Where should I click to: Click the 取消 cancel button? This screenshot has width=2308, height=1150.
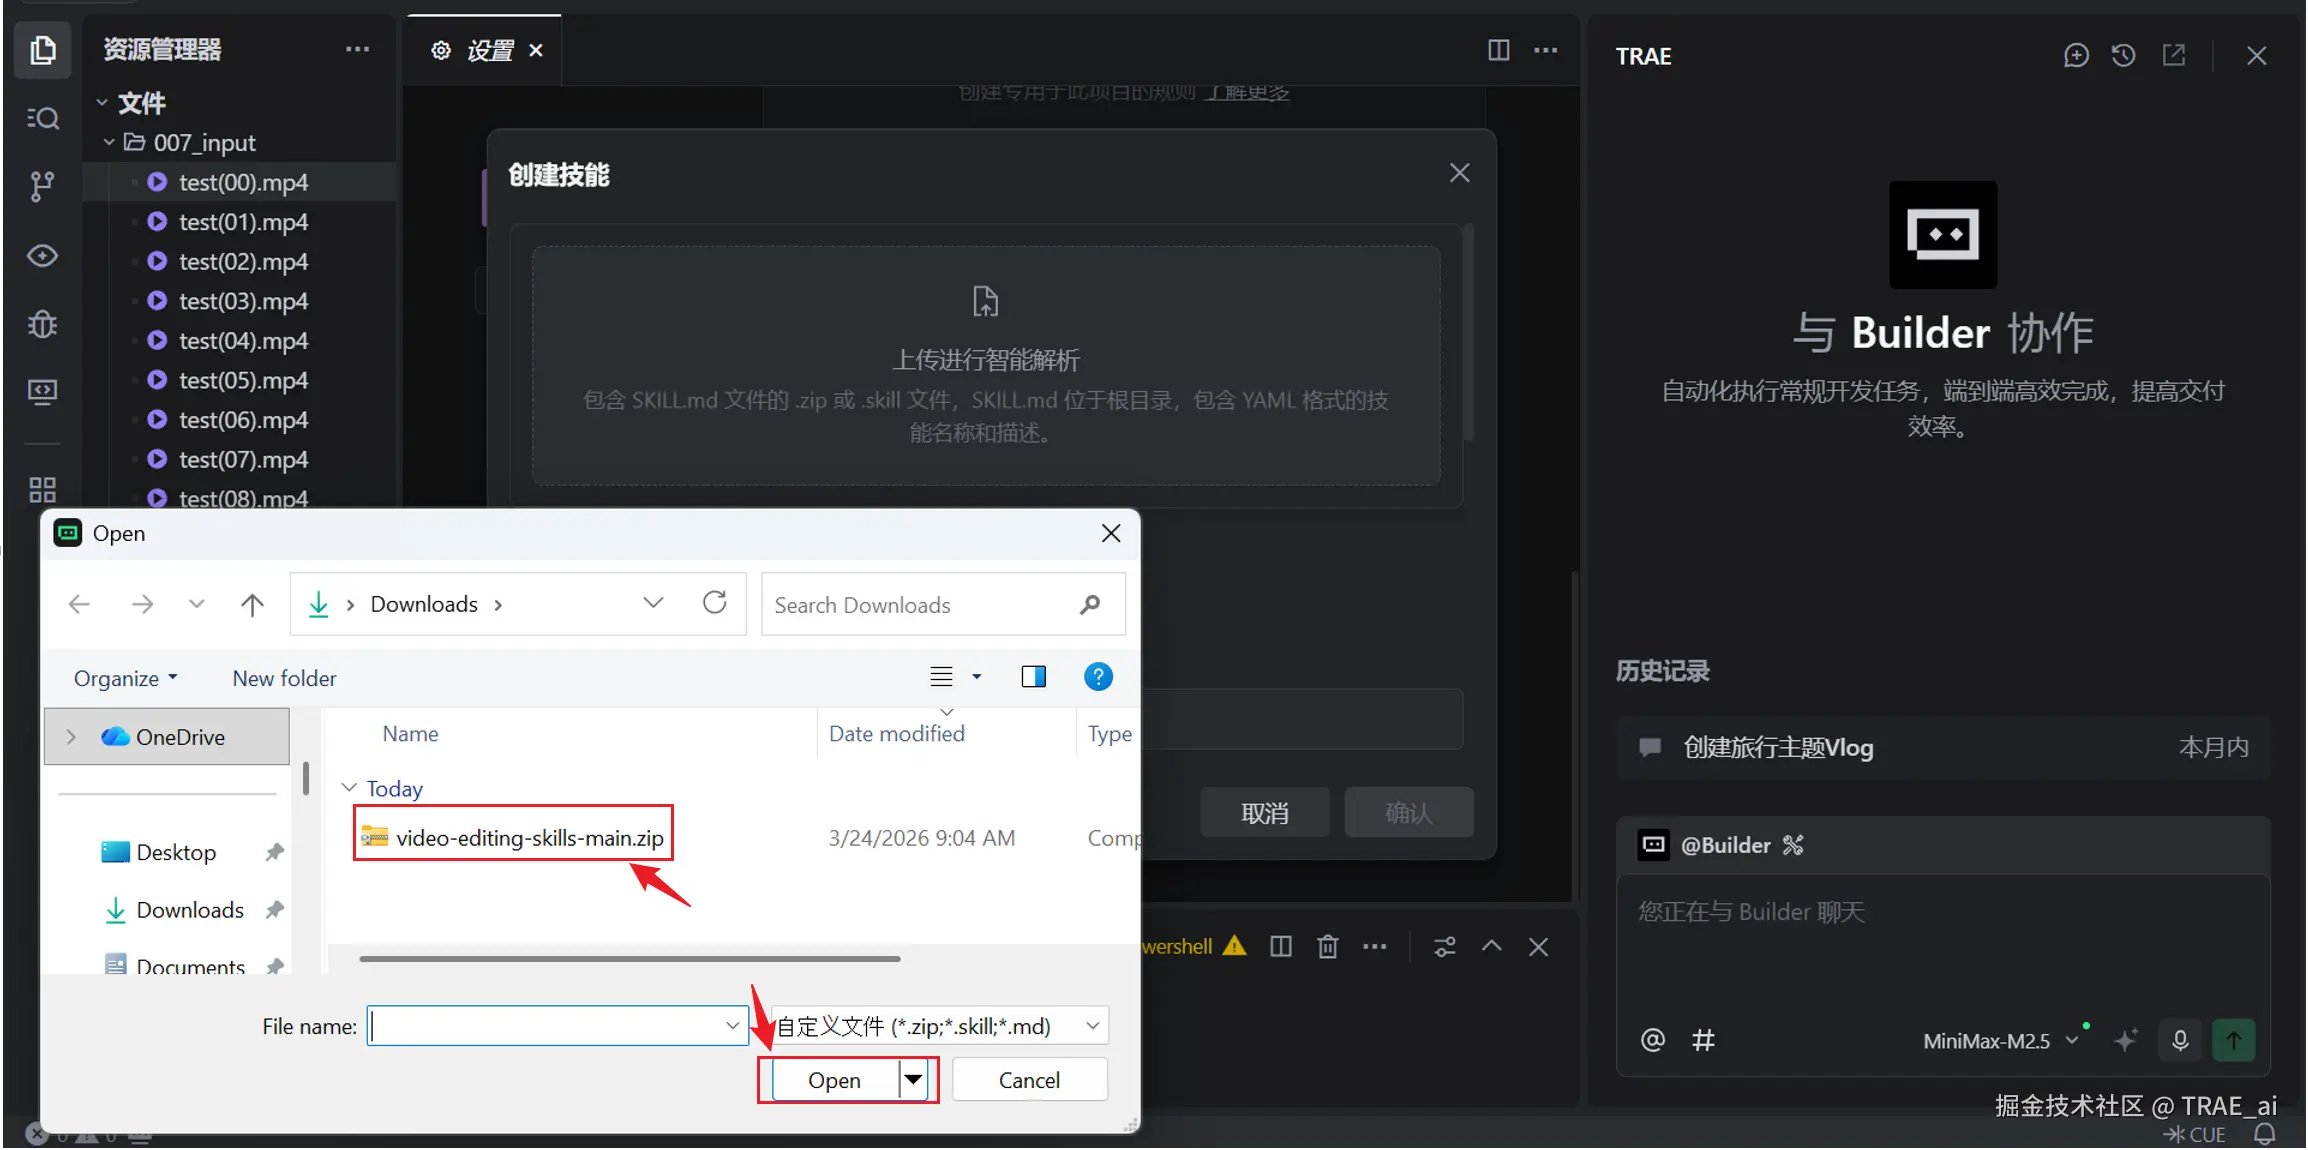pyautogui.click(x=1264, y=813)
